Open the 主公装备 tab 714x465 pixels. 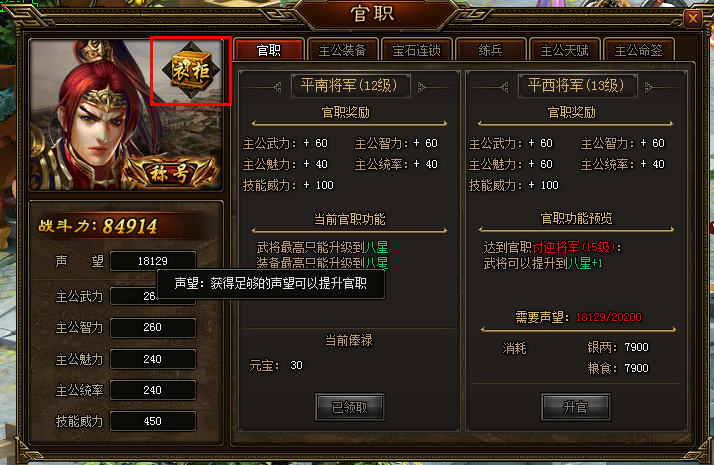click(x=342, y=50)
